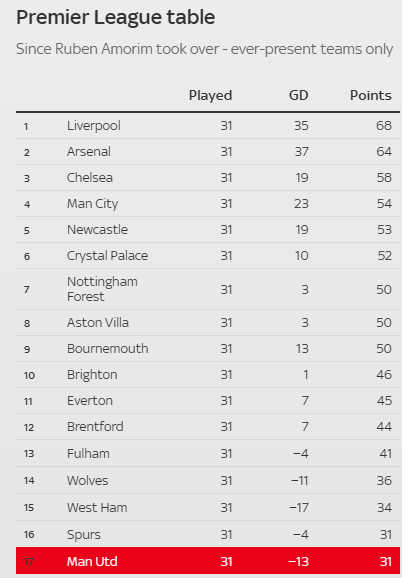Click the Bournemouth team name
The width and height of the screenshot is (402, 578).
click(108, 349)
